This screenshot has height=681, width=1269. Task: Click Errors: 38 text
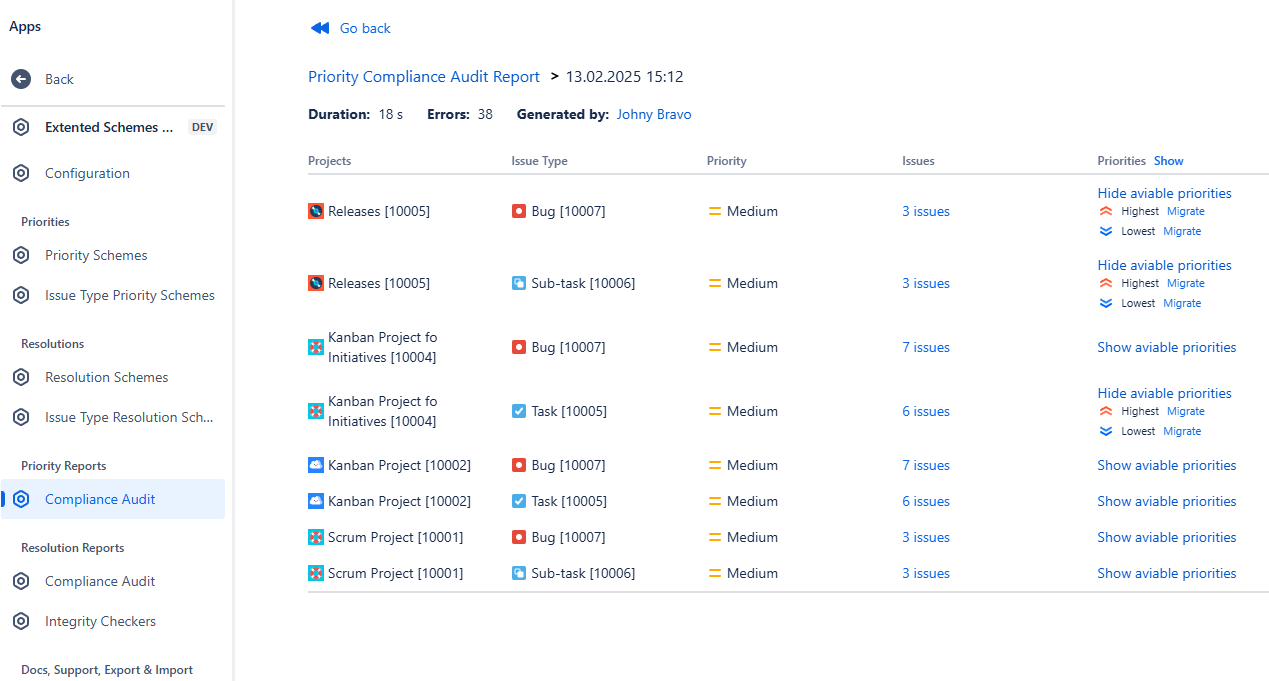pos(460,114)
